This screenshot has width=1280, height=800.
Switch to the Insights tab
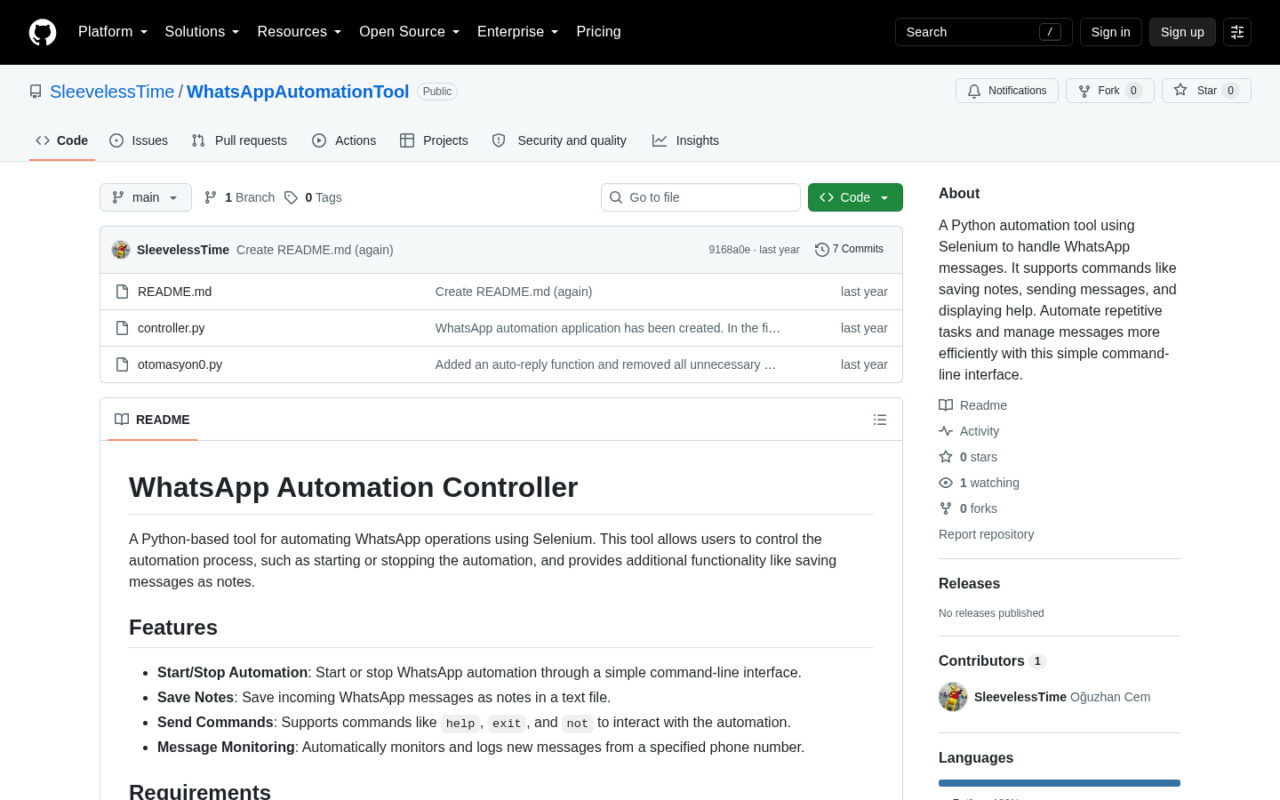(x=686, y=141)
